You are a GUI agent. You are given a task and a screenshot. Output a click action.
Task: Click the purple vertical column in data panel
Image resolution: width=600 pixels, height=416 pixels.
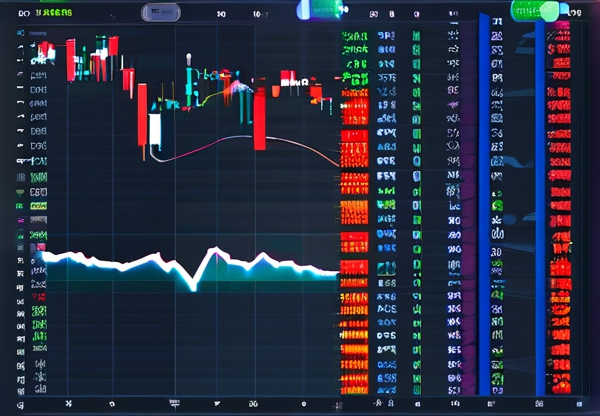[460, 200]
